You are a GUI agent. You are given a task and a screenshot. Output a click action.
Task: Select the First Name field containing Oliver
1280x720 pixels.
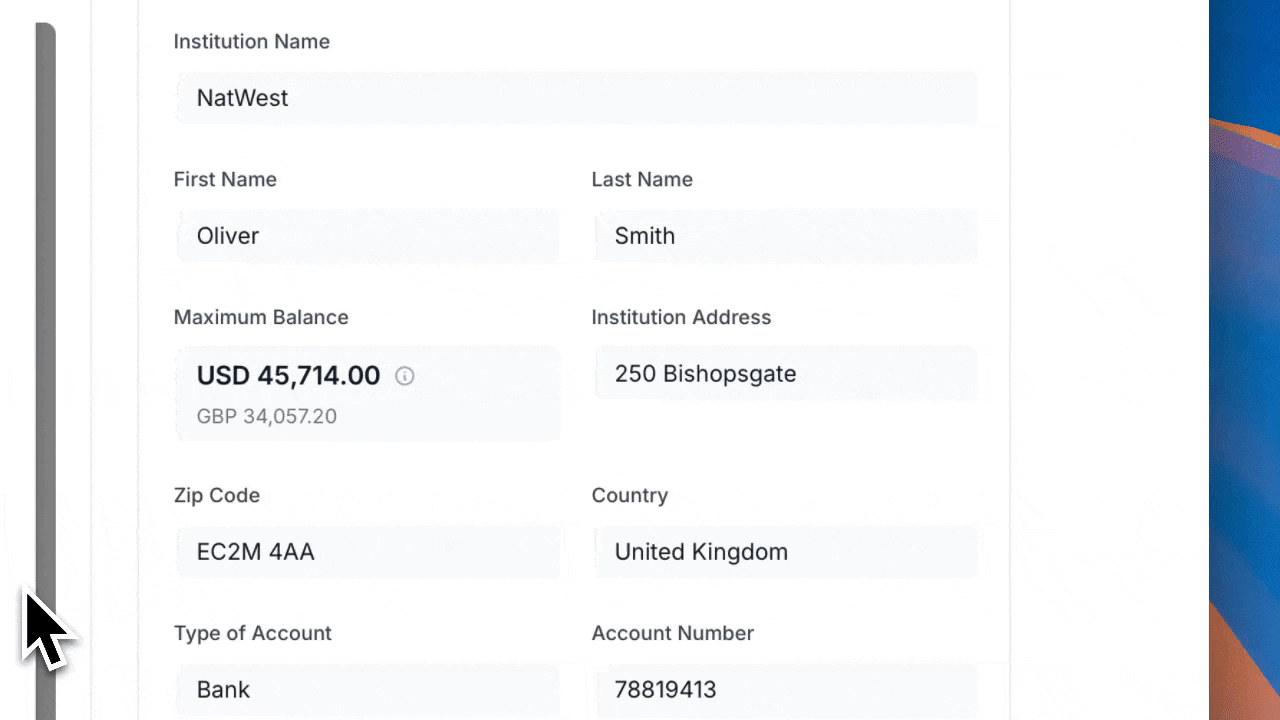click(x=367, y=236)
